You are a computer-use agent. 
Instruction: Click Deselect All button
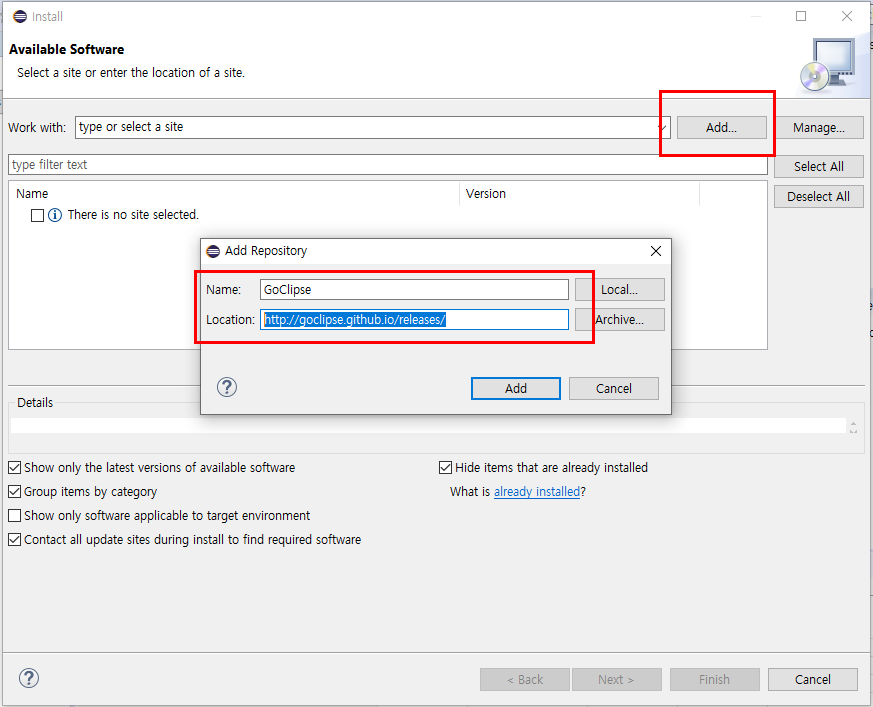(x=818, y=197)
